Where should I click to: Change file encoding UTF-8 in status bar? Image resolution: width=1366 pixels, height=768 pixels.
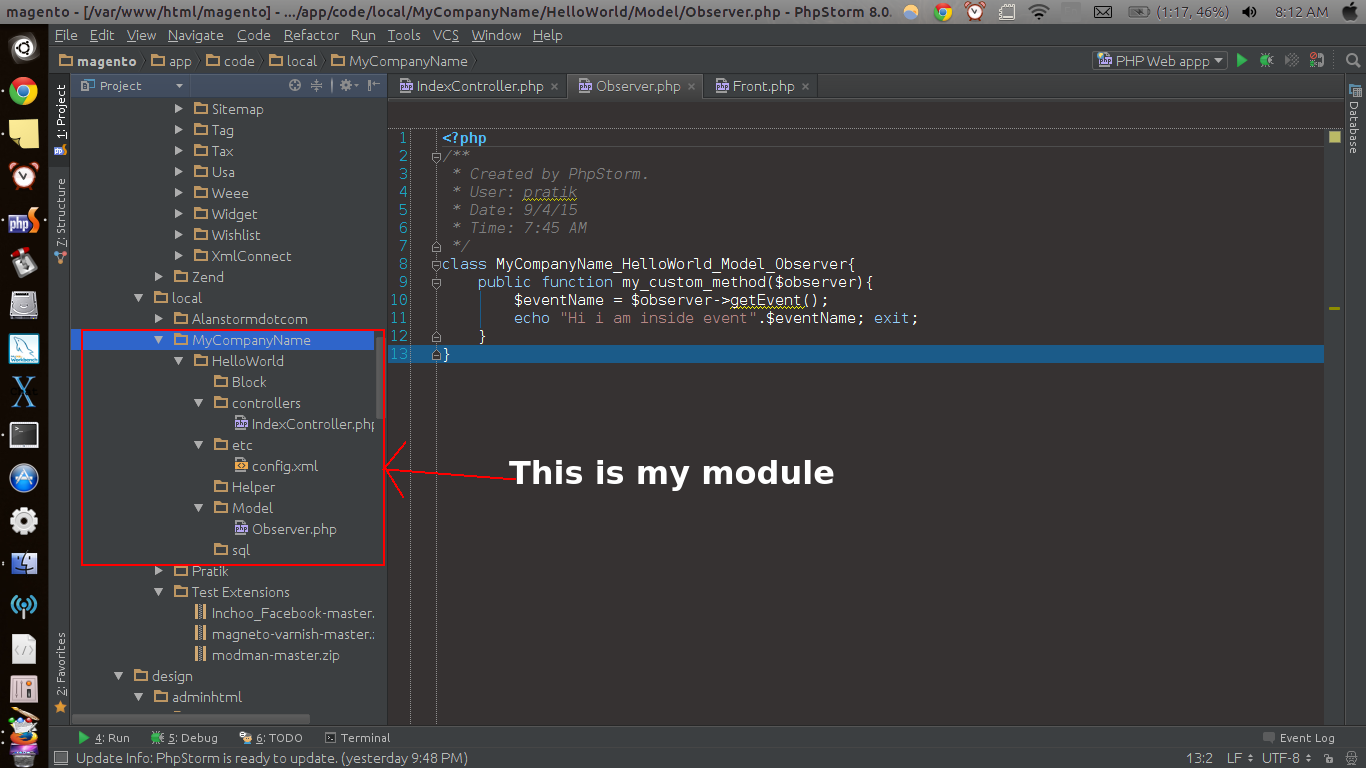pos(1286,759)
